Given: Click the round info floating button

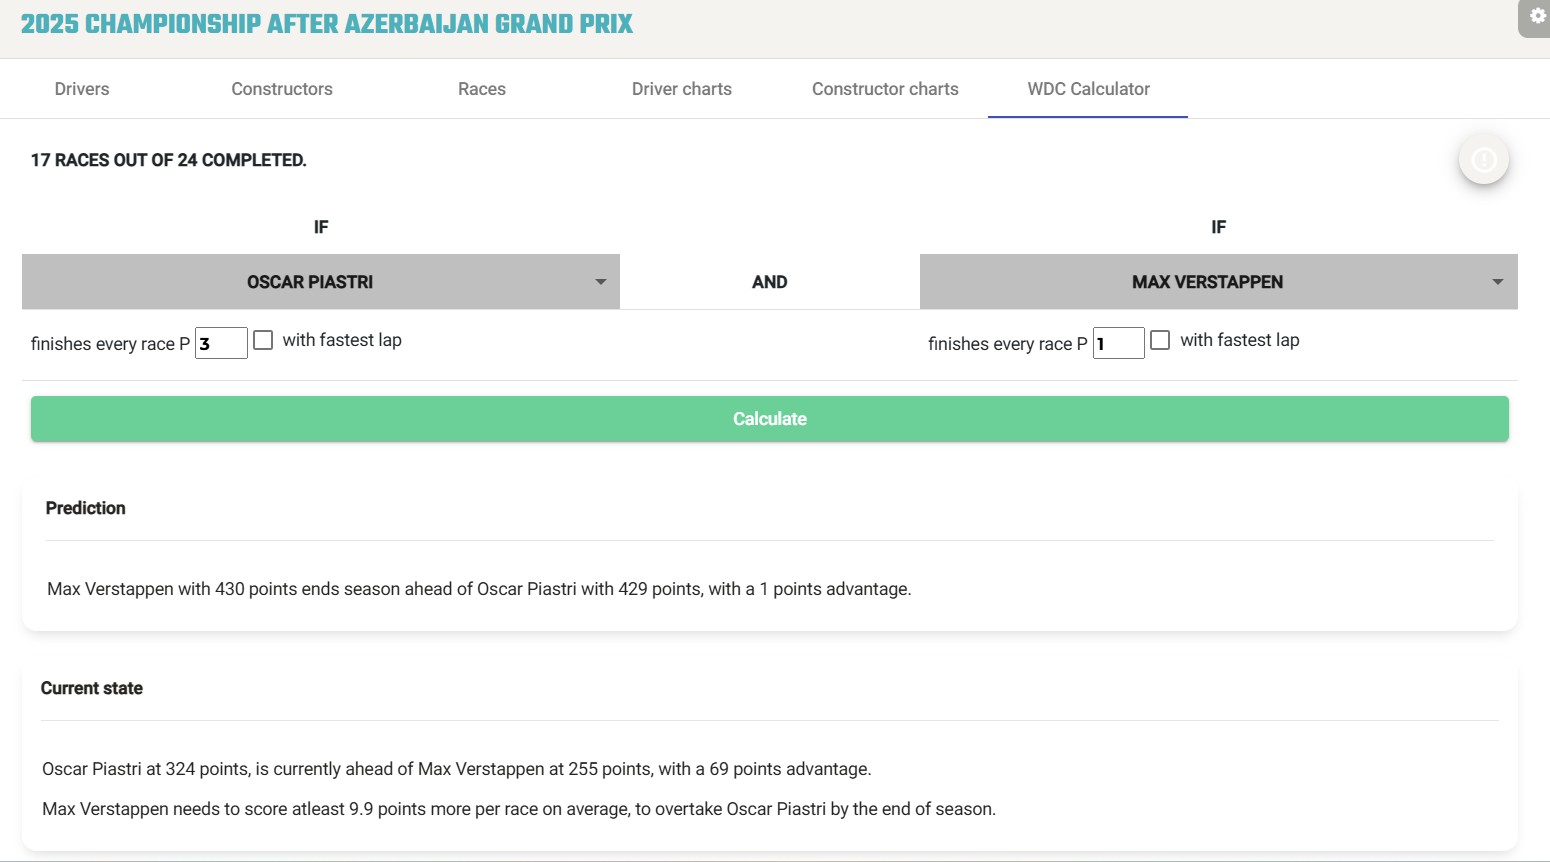Looking at the screenshot, I should (x=1484, y=159).
